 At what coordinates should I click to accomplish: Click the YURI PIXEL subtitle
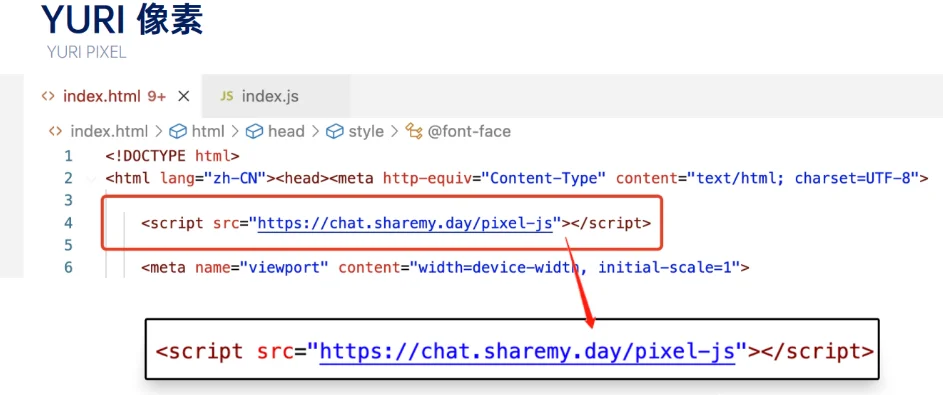point(87,52)
